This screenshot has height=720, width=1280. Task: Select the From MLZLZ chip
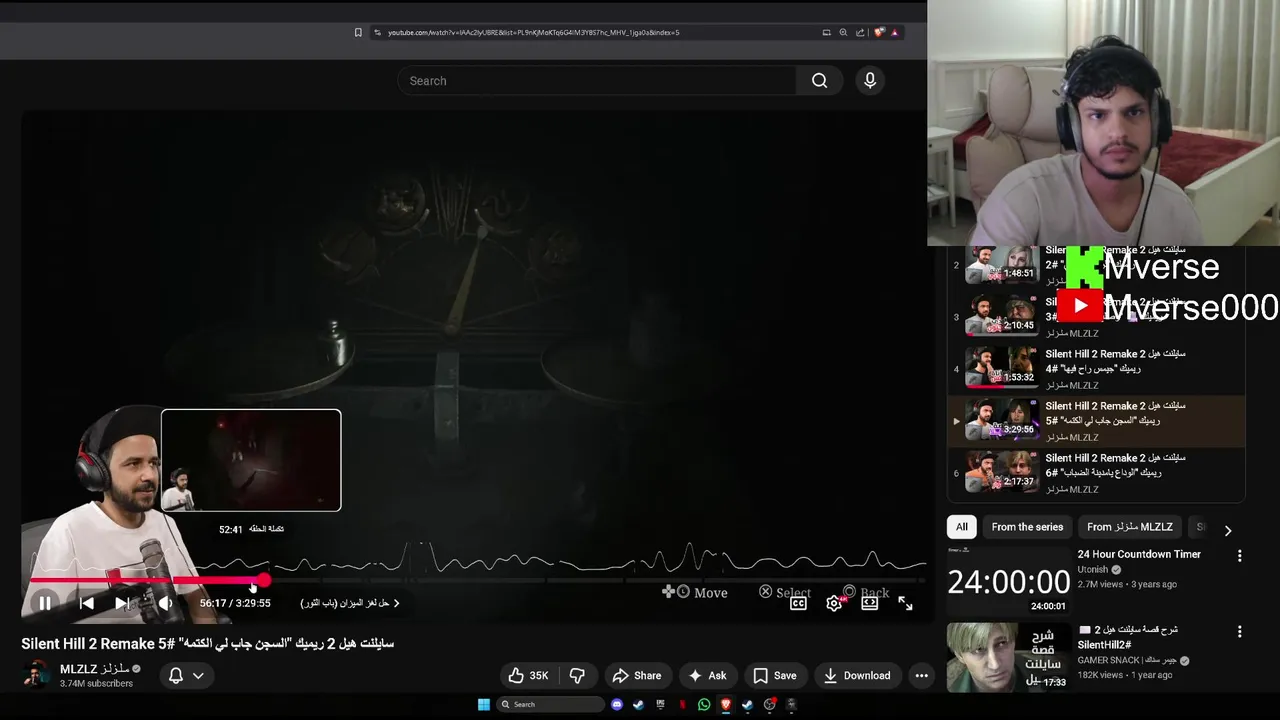click(1130, 527)
